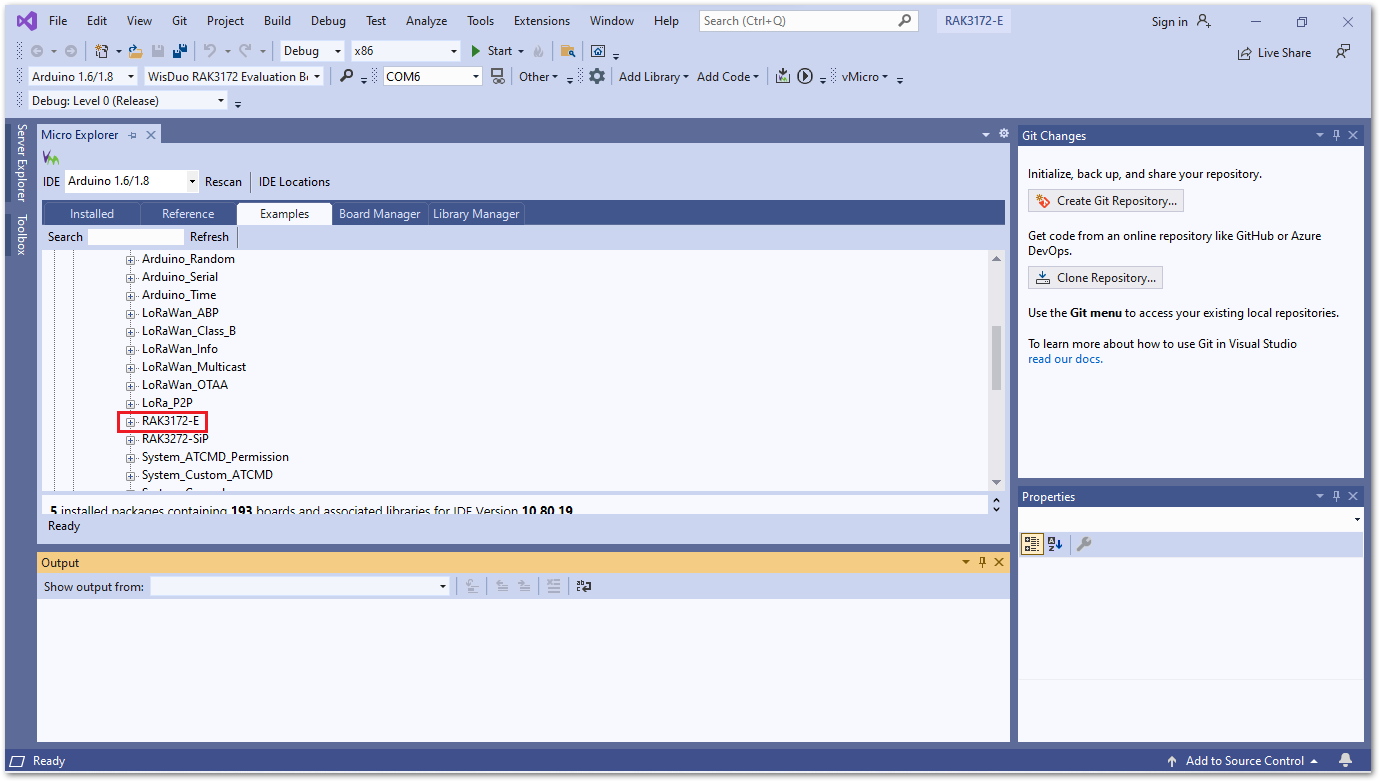Screen dimensions: 1380x782
Task: Open the vMicro settings gear icon
Action: (x=597, y=76)
